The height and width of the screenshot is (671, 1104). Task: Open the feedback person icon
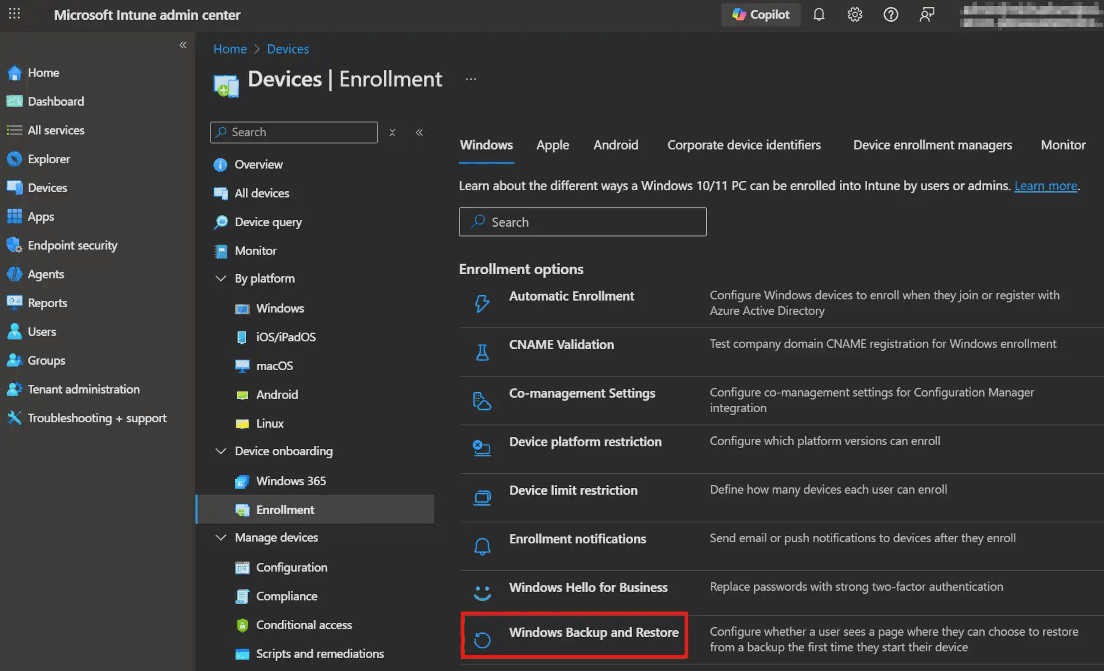coord(927,15)
